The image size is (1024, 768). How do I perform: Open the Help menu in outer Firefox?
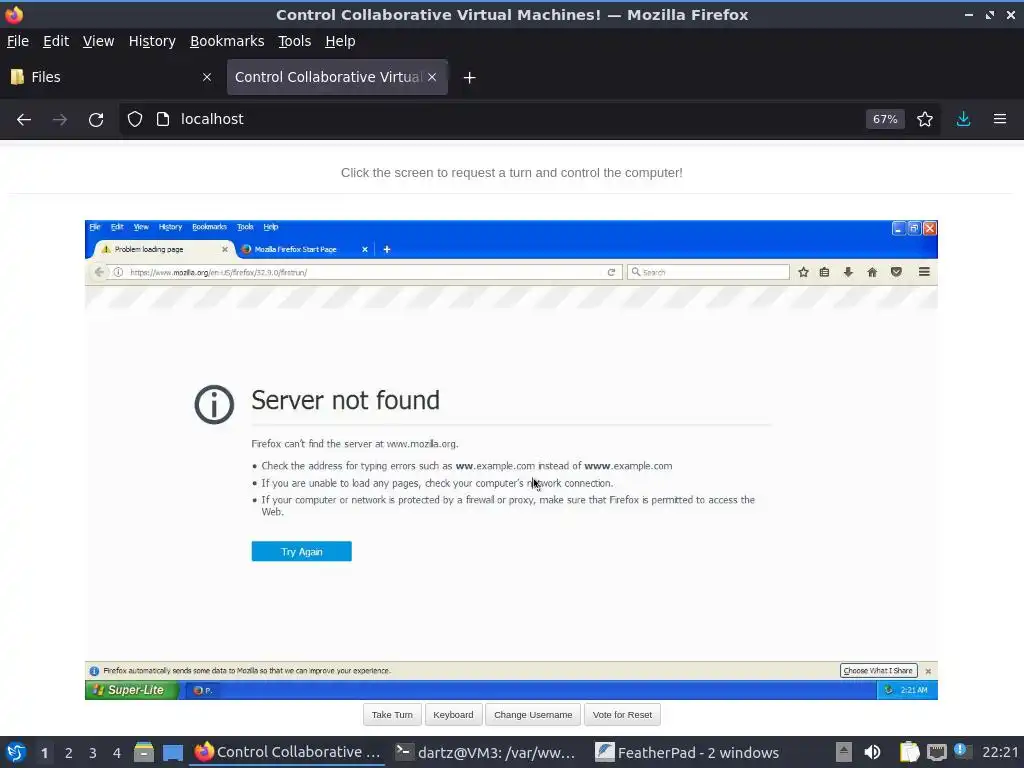click(340, 41)
